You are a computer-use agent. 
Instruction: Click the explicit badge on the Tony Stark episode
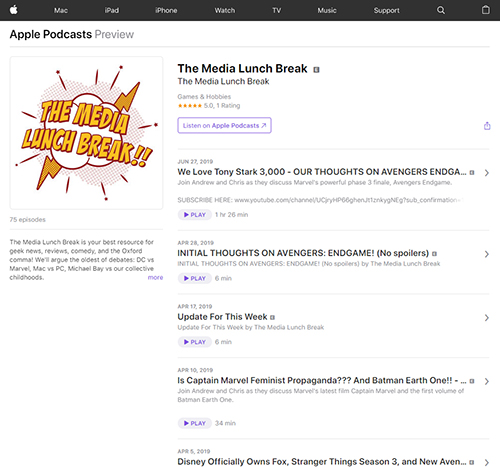click(472, 172)
